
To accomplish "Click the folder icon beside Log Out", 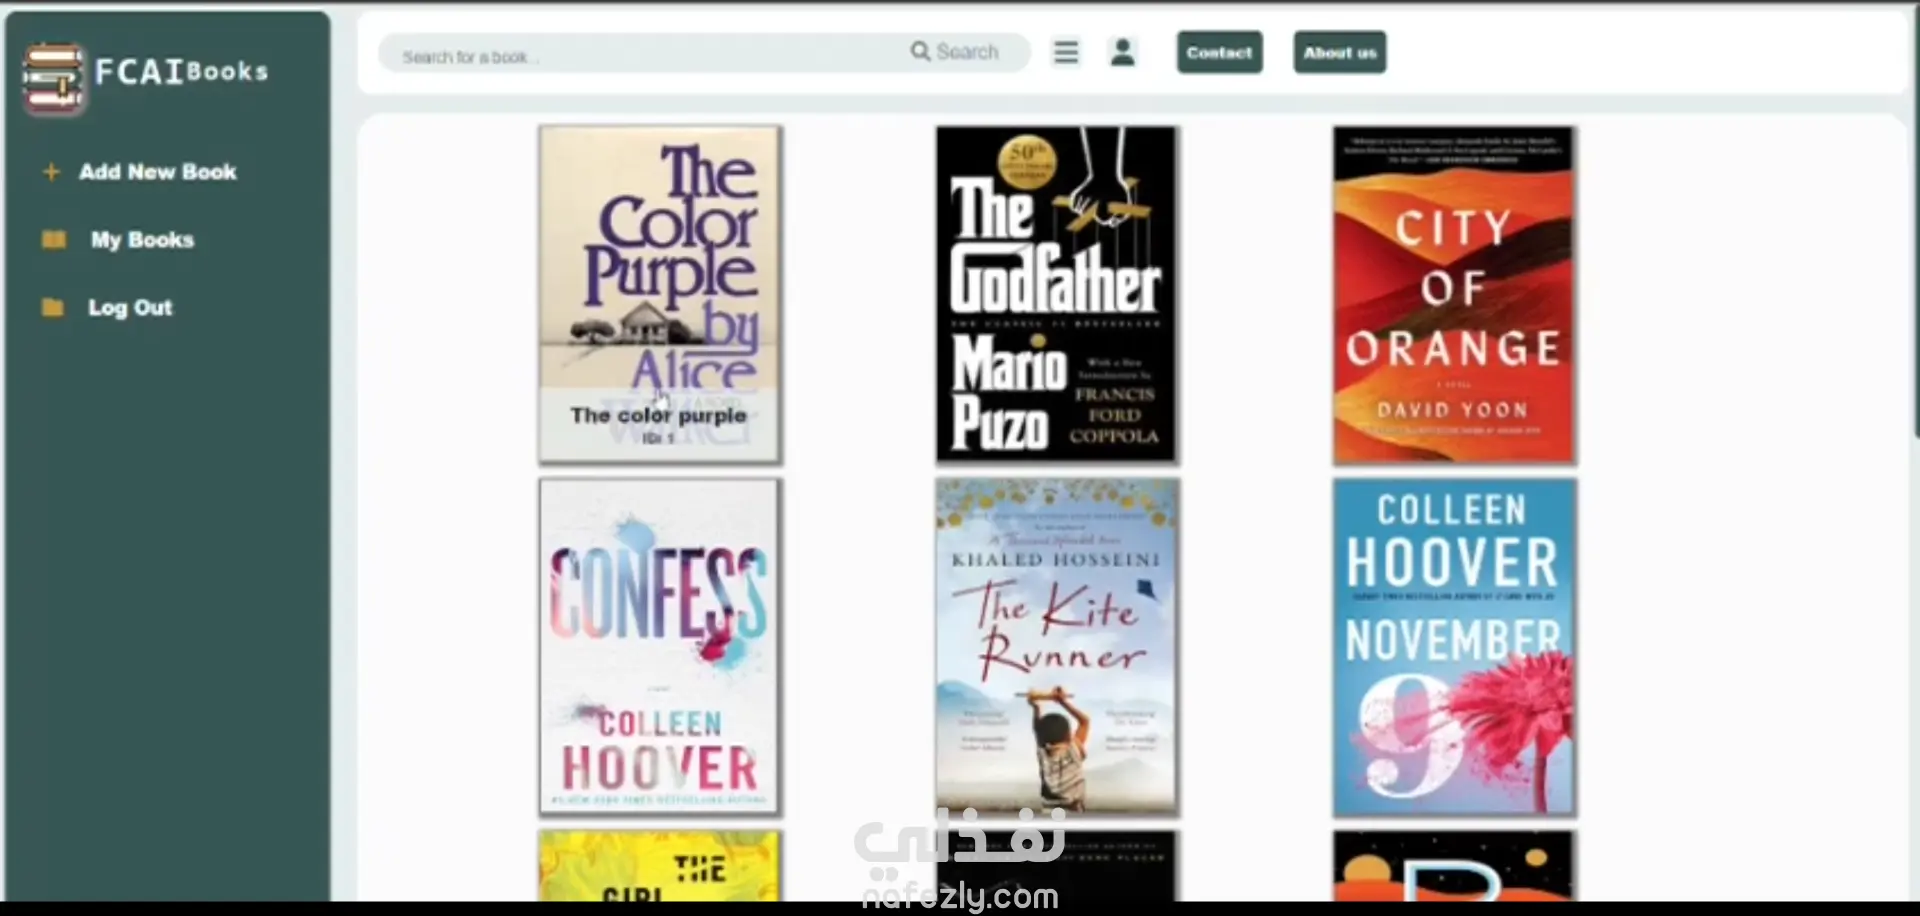I will click(x=53, y=307).
